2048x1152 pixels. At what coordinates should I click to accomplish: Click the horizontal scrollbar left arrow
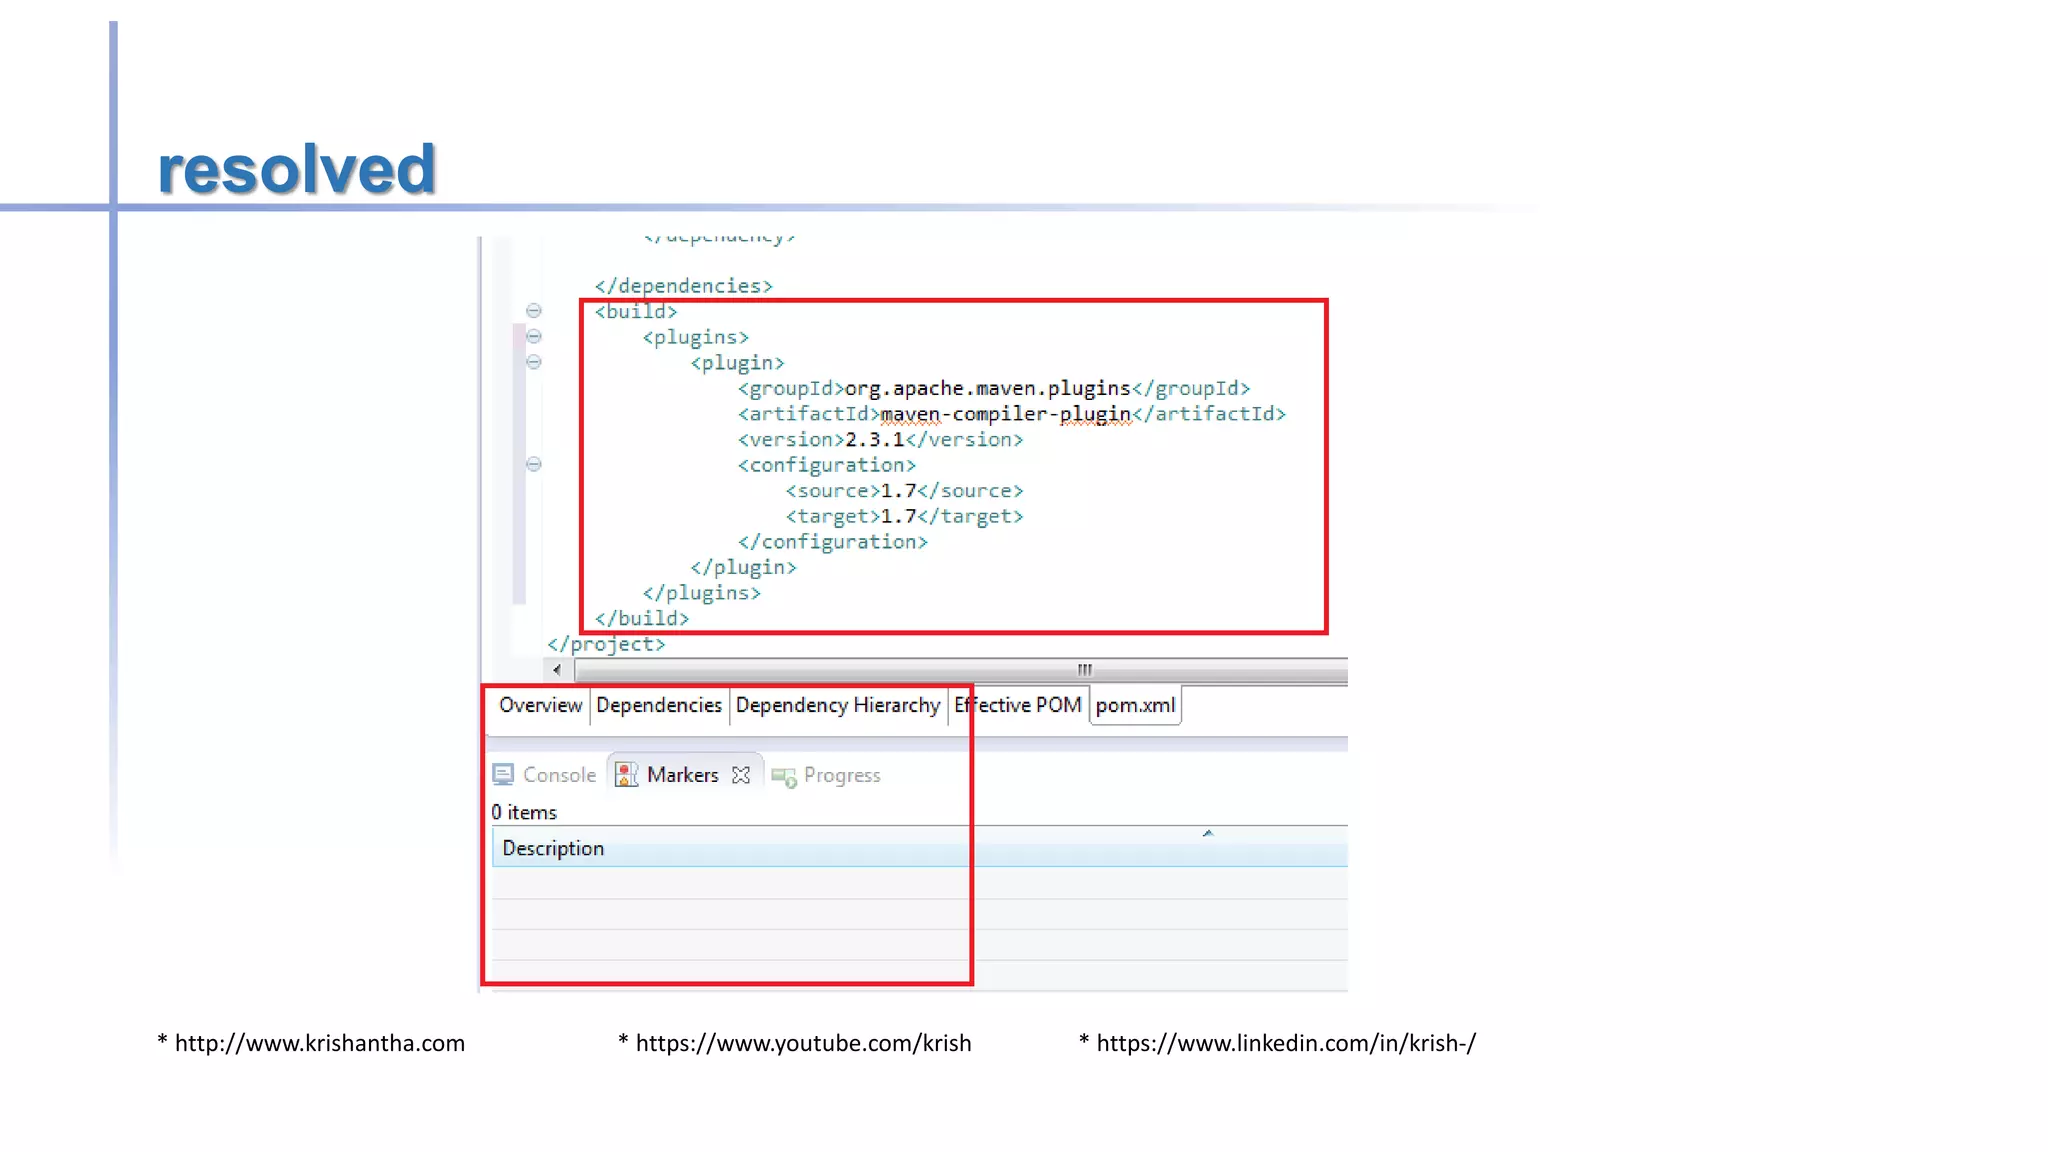click(557, 670)
